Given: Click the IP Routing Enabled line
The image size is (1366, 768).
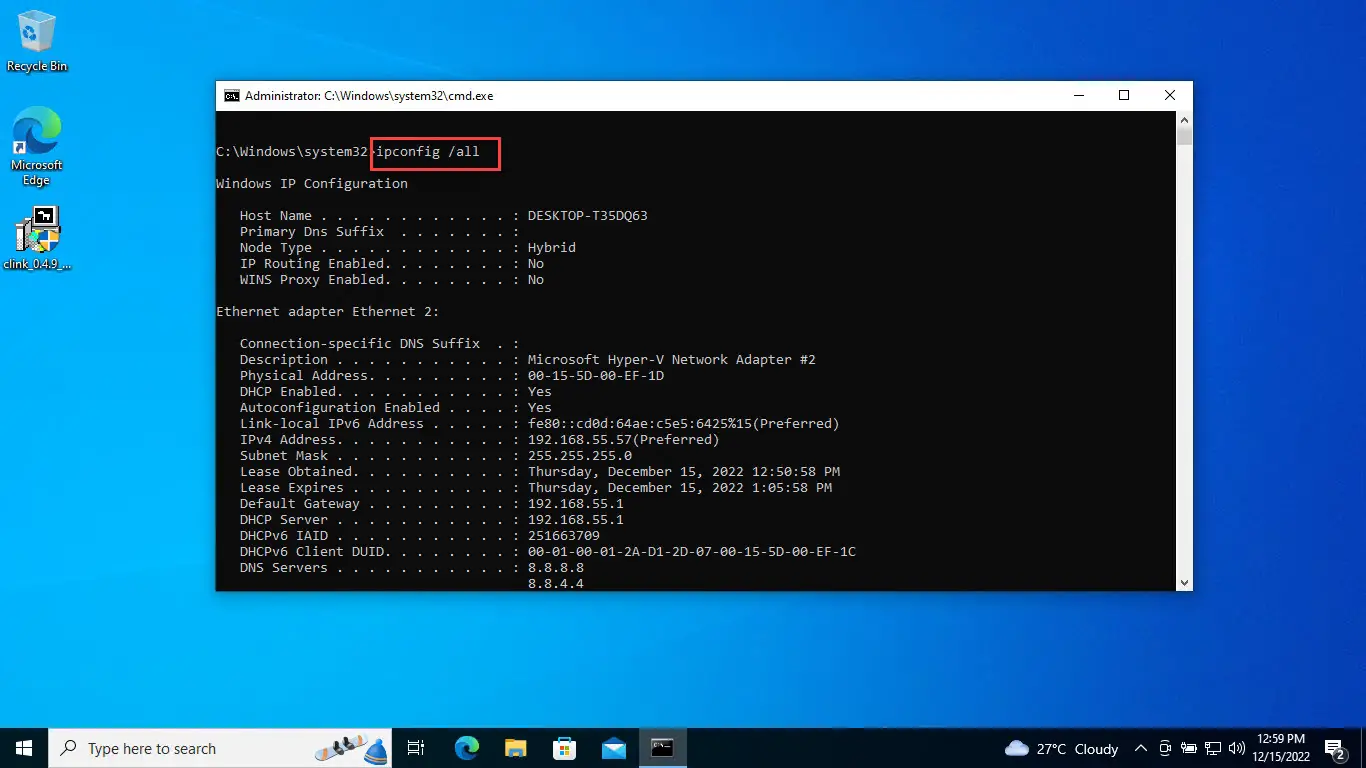Looking at the screenshot, I should pos(392,264).
